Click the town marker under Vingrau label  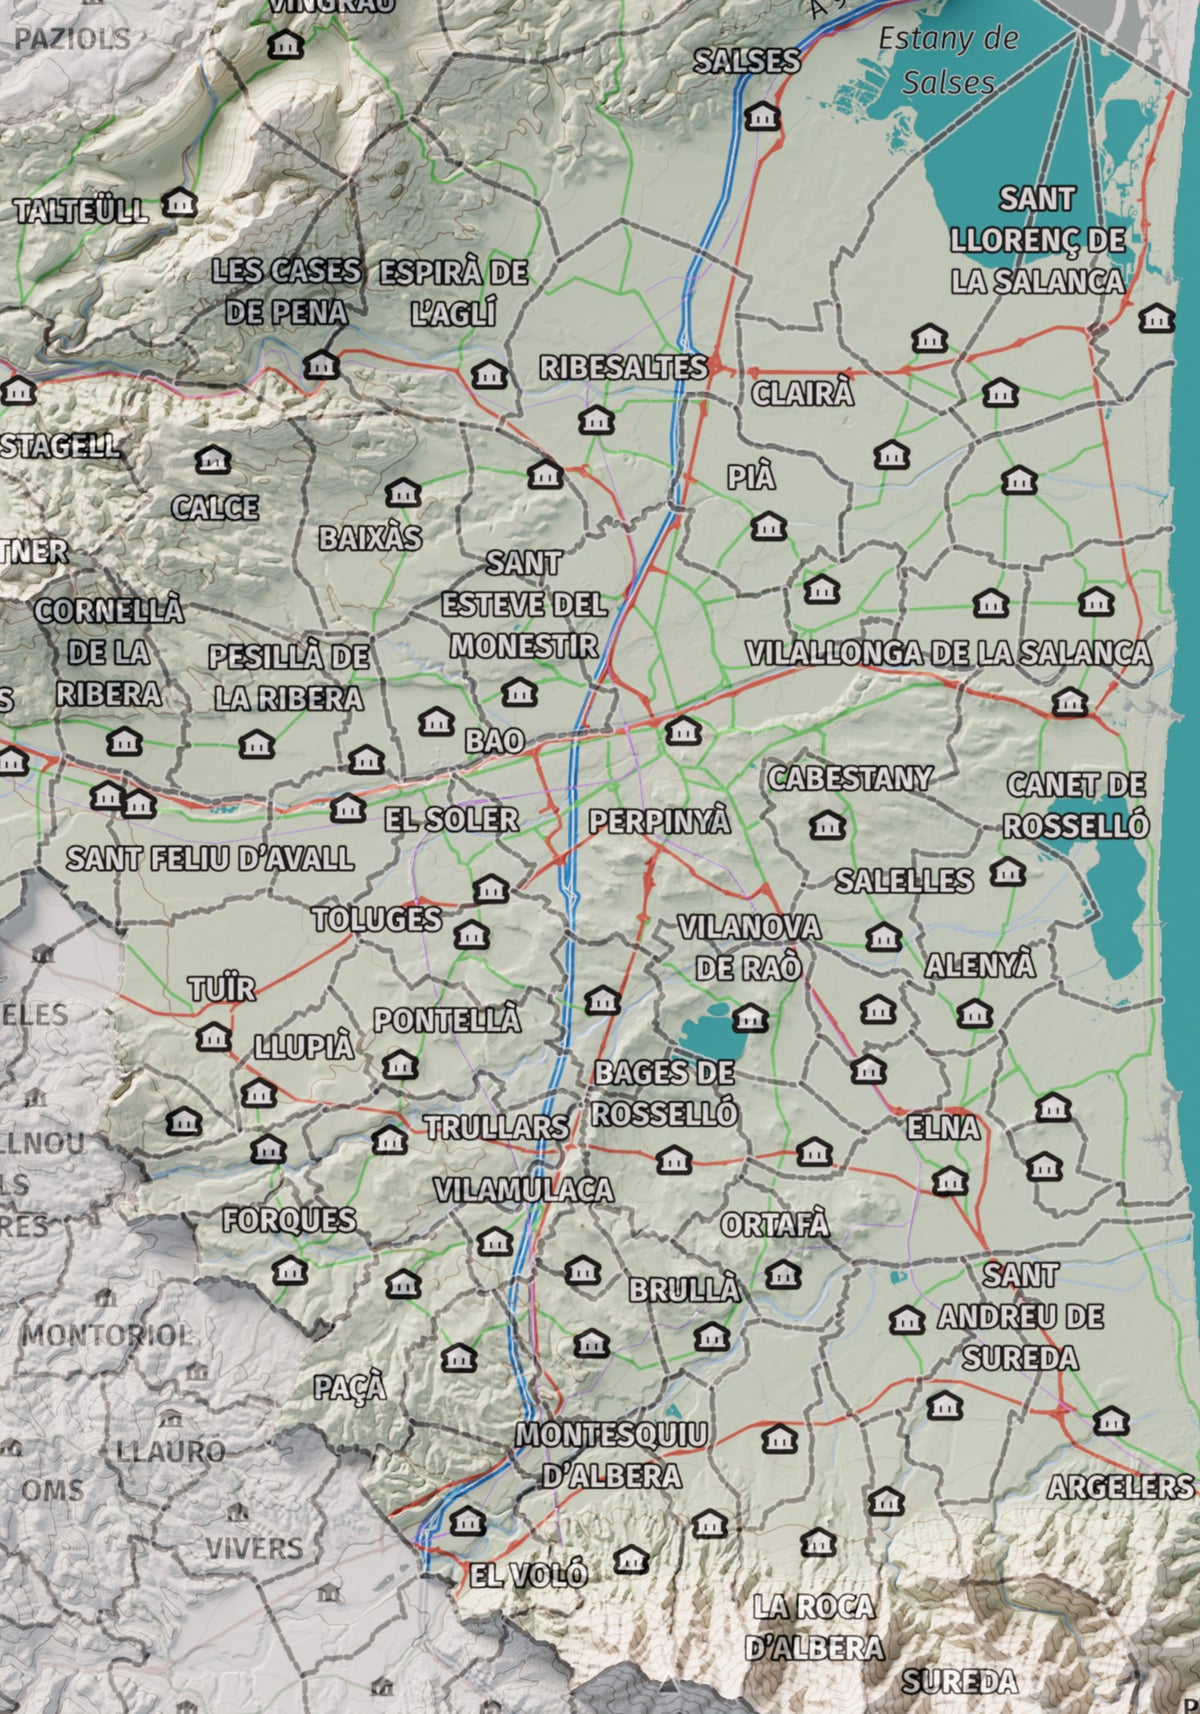point(286,45)
